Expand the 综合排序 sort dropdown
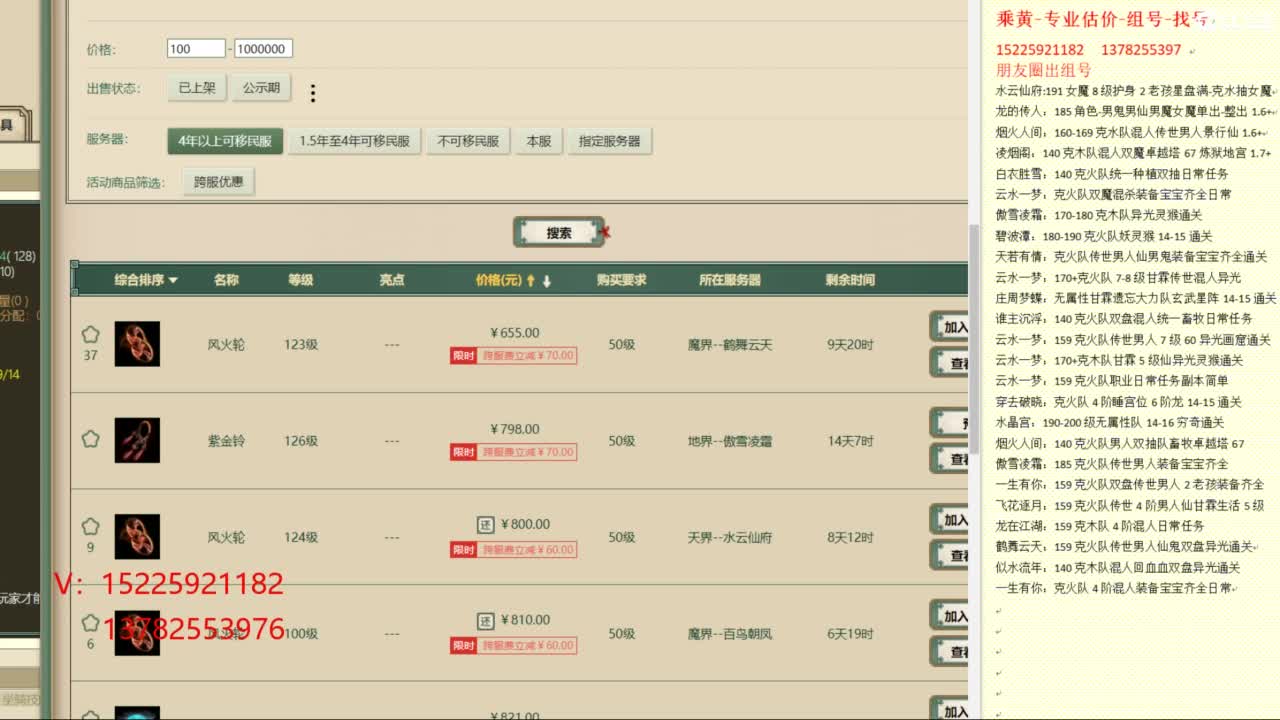 146,280
